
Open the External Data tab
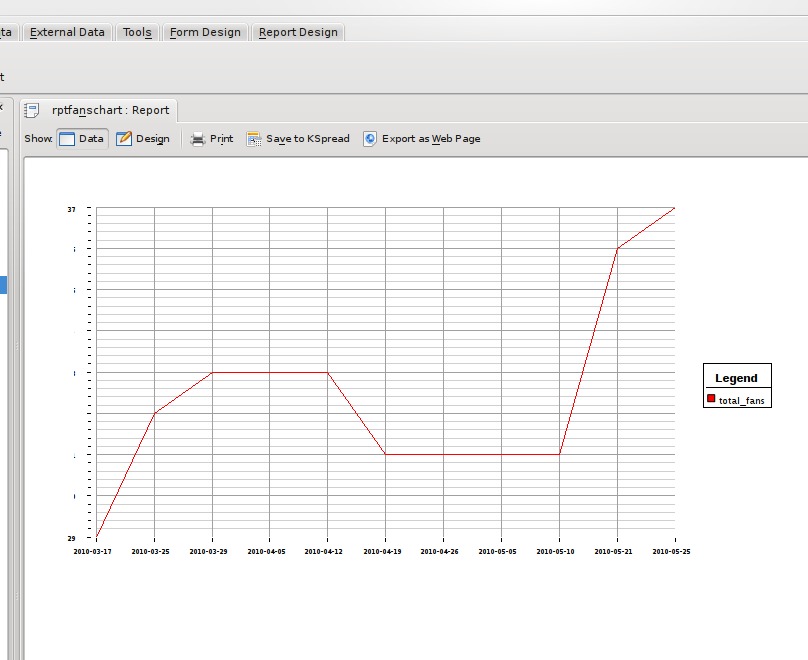click(x=67, y=32)
